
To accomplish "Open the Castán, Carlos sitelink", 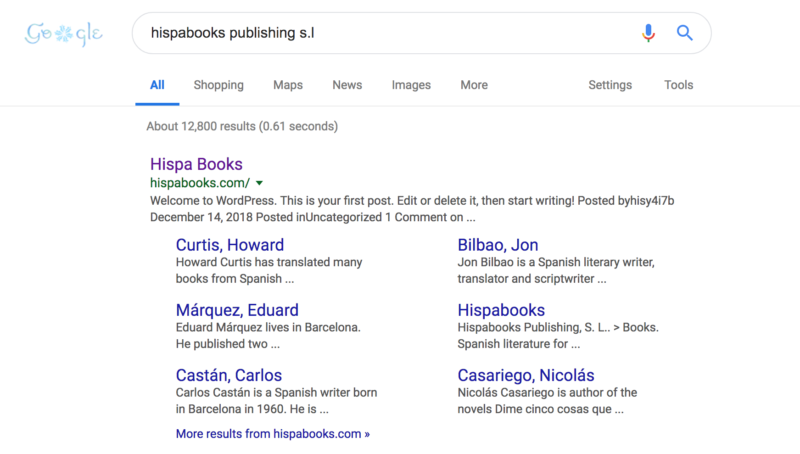I will pos(229,375).
